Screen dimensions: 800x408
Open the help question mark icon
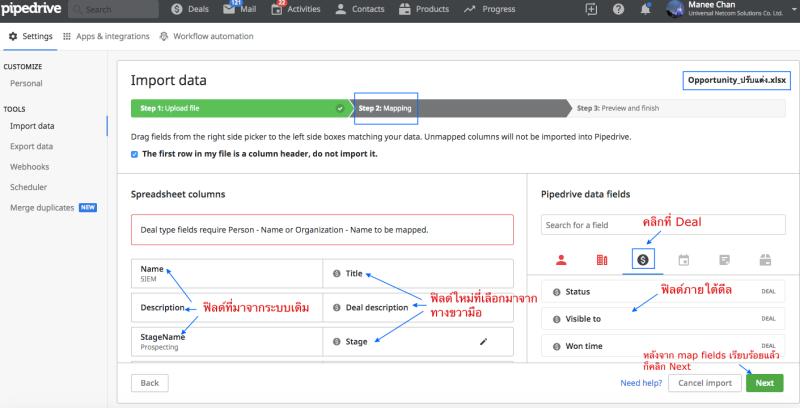click(x=618, y=9)
